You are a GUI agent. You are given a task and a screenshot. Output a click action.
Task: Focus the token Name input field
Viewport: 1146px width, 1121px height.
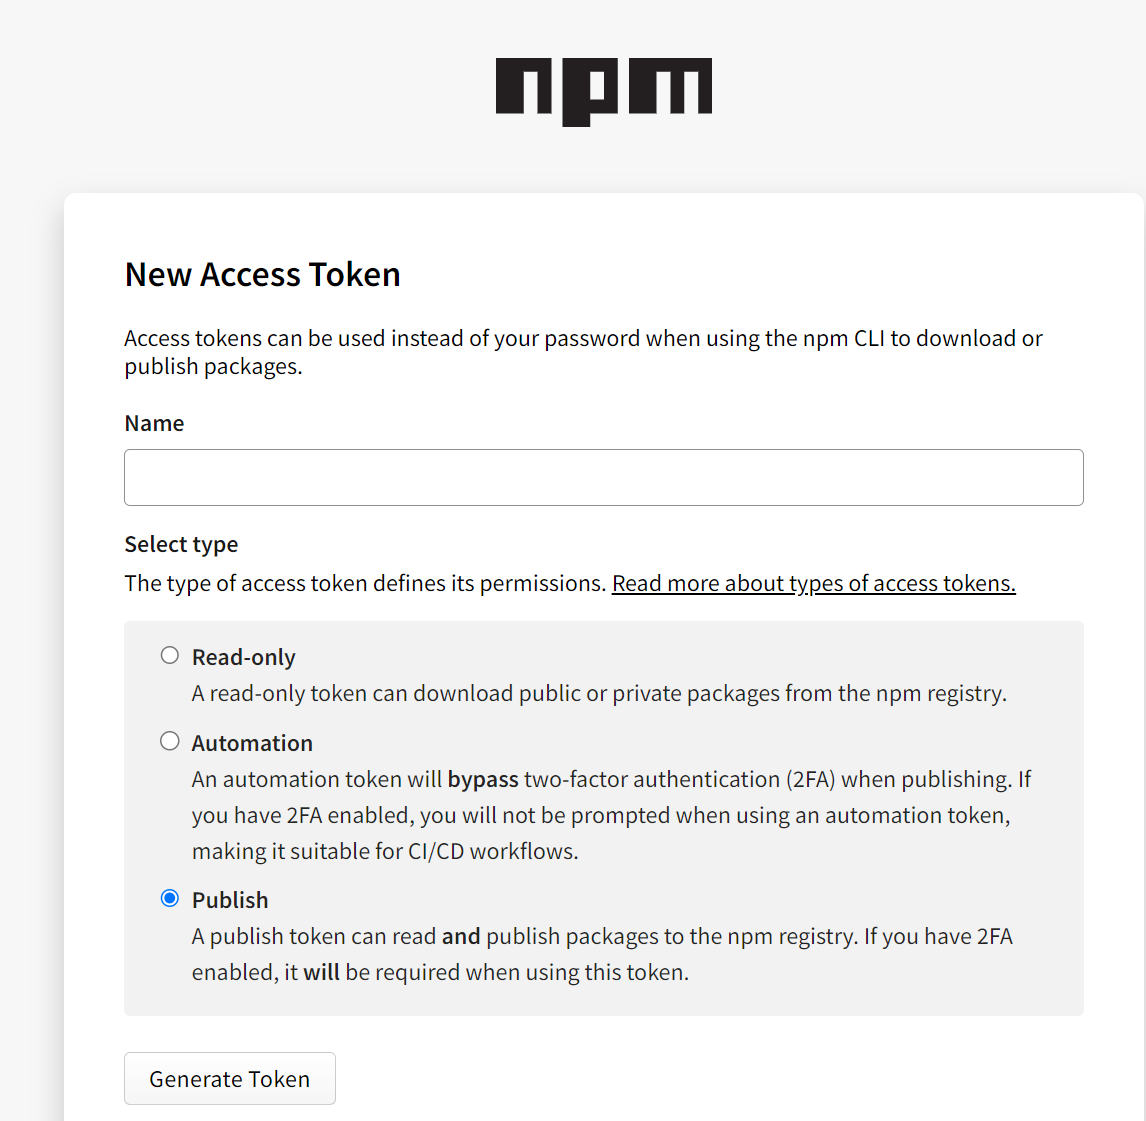pos(603,477)
